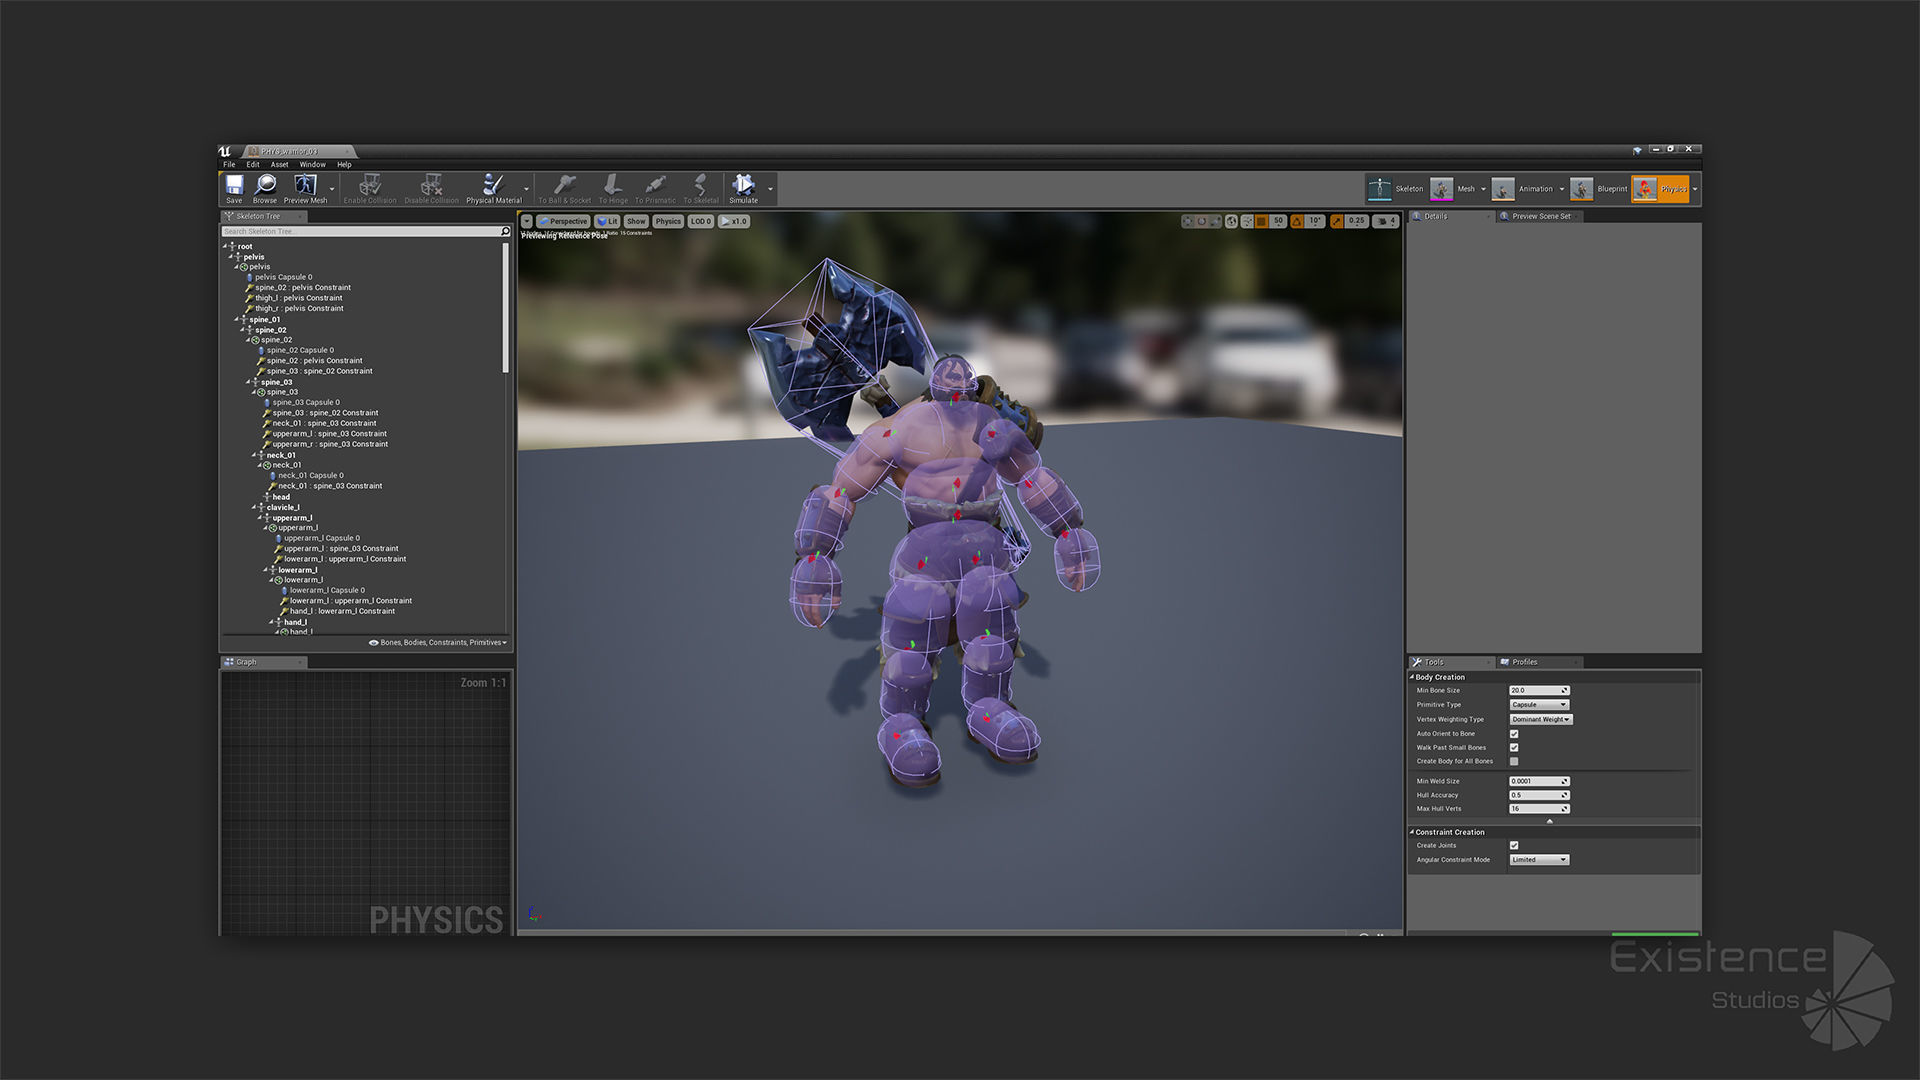Switch to Preview Scene Set tab
Screen dimensions: 1920x1080
coord(1541,216)
